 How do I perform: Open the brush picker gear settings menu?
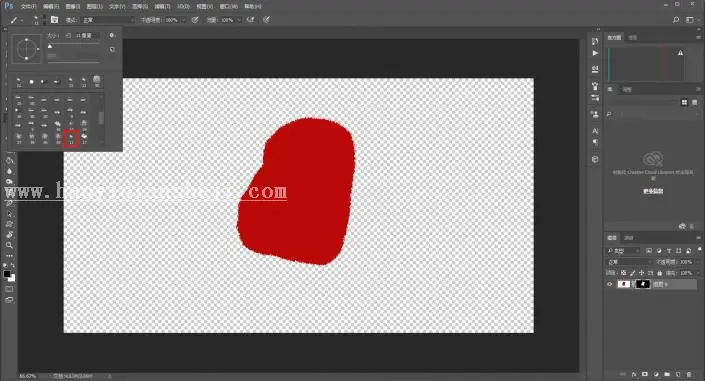coord(112,35)
